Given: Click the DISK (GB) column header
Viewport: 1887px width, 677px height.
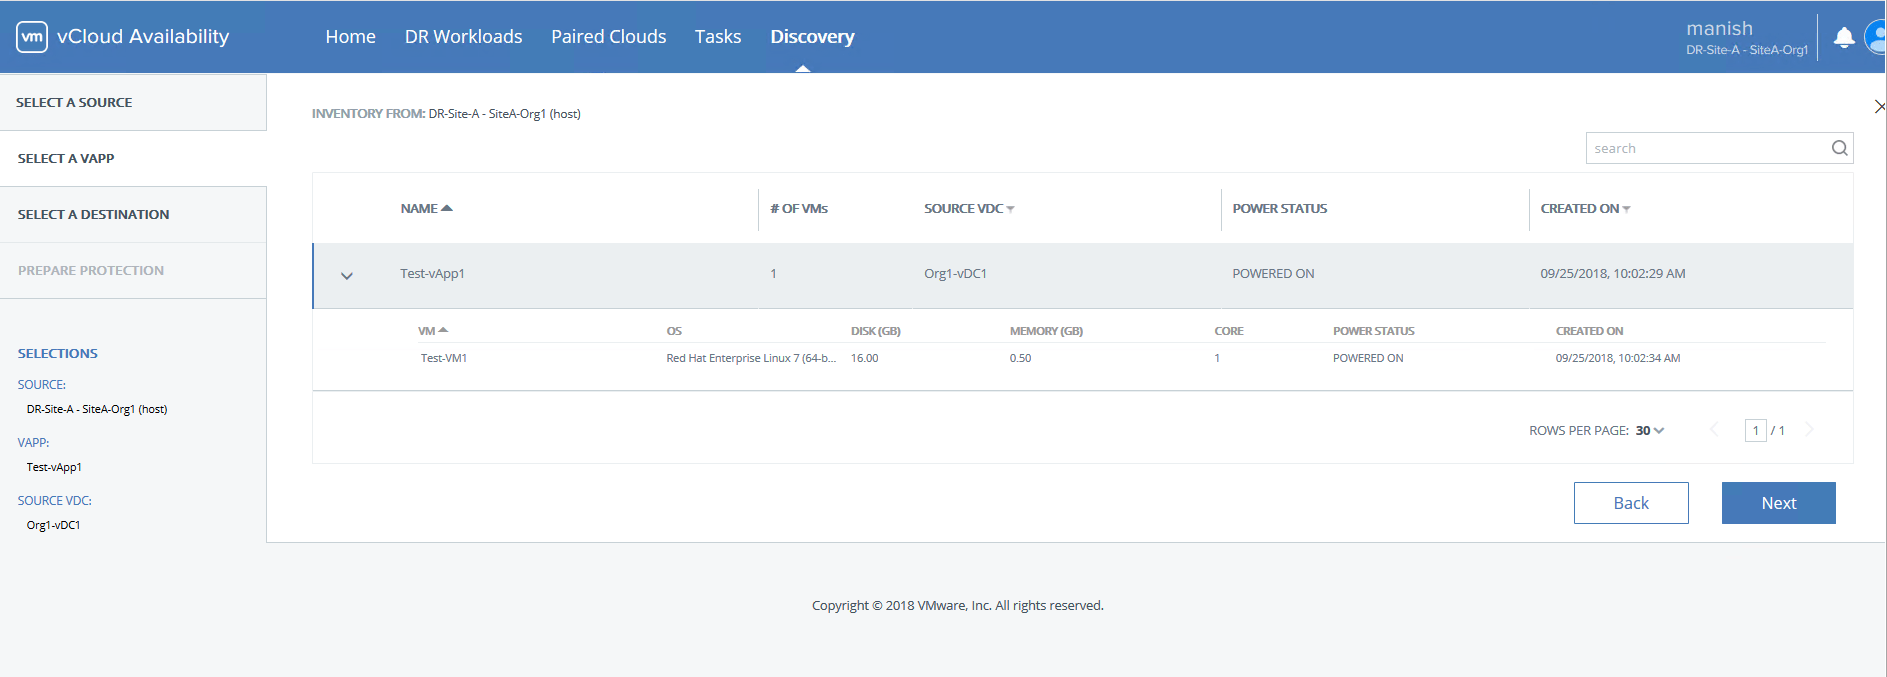Looking at the screenshot, I should click(x=876, y=331).
